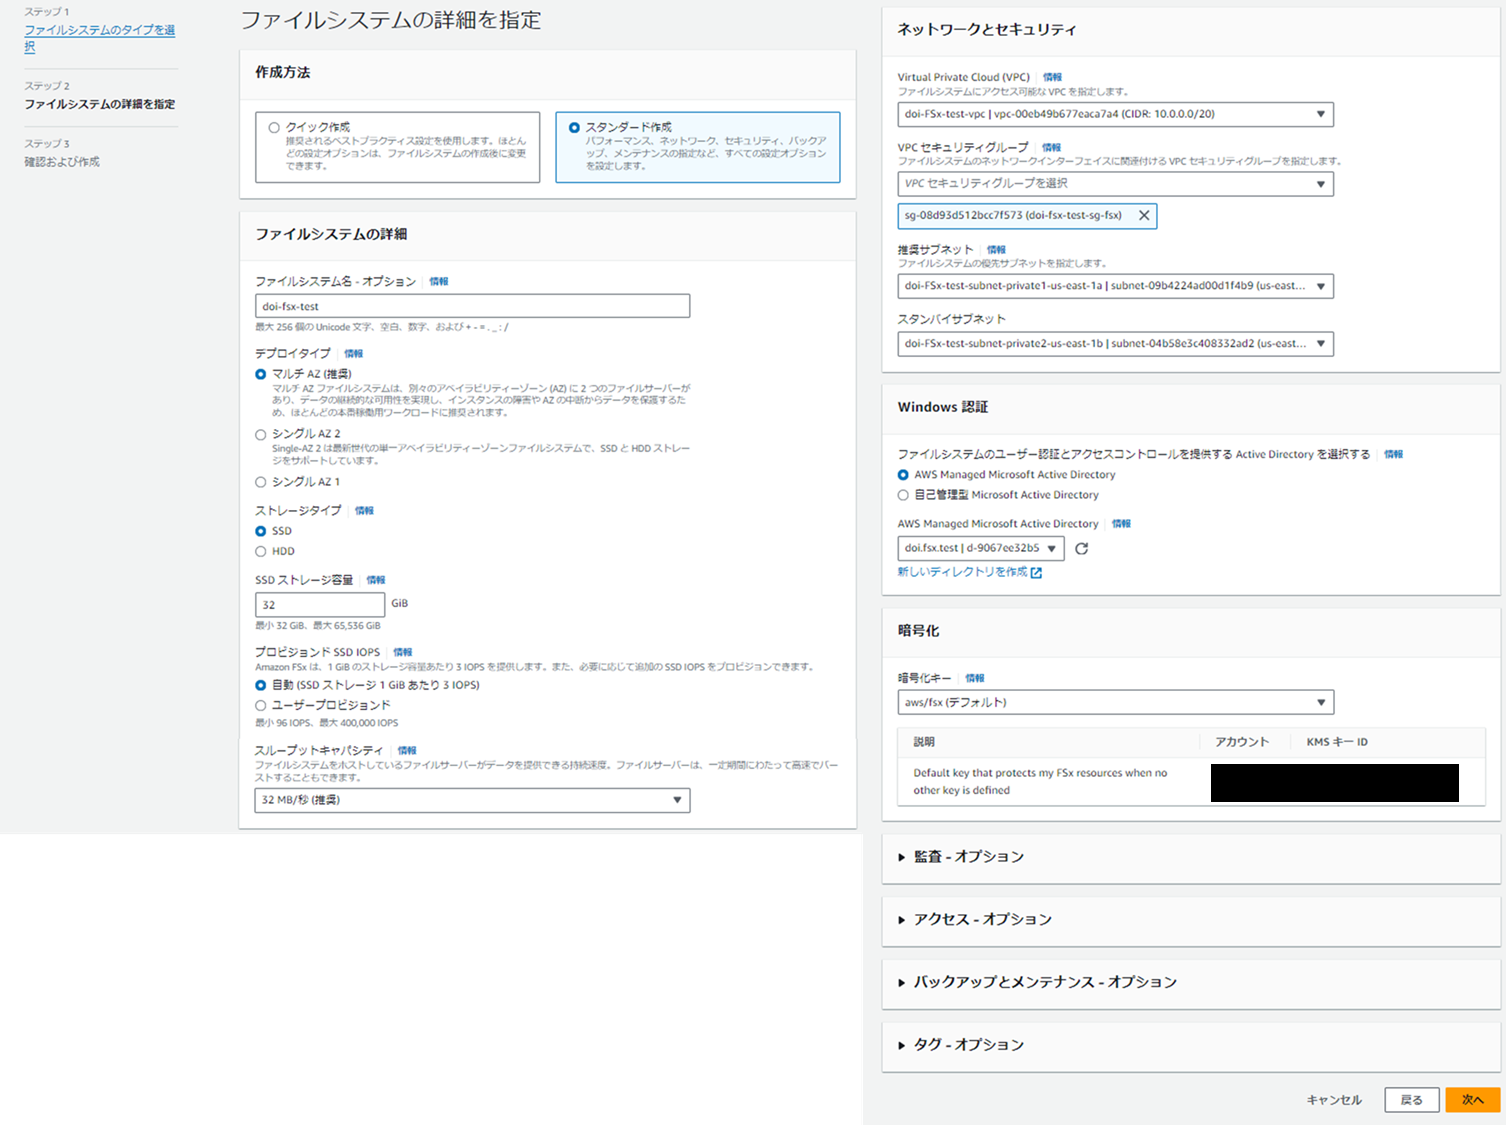
Task: Open 情報 link next to Virtual Private Cloud
Action: click(x=1053, y=77)
